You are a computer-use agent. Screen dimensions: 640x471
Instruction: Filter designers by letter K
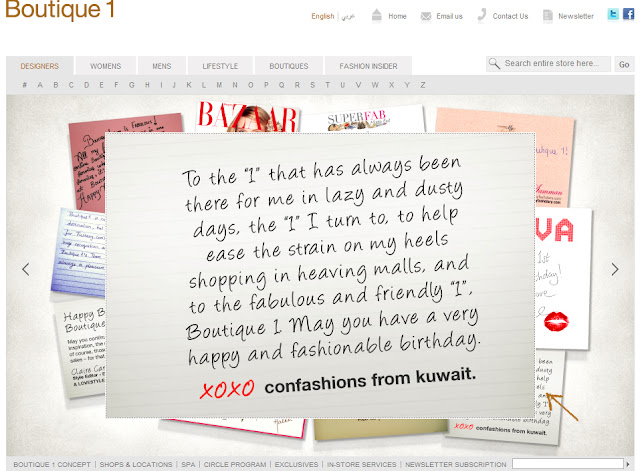[189, 85]
